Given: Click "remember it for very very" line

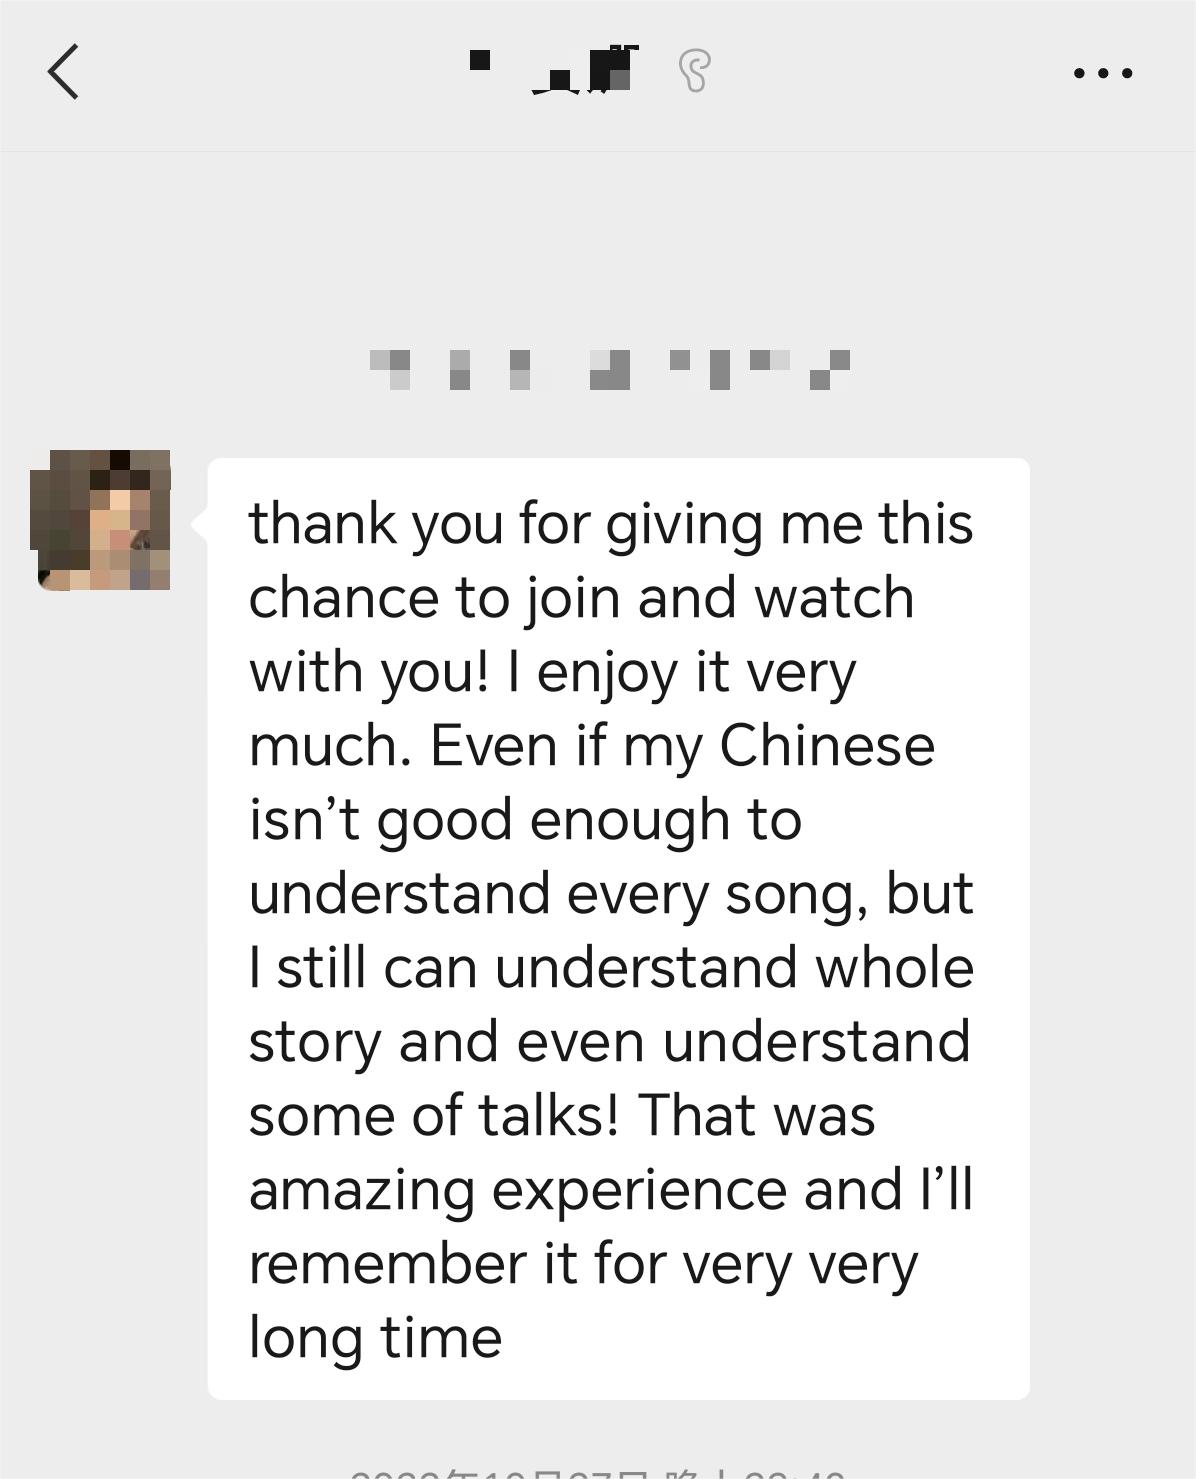Looking at the screenshot, I should tap(583, 1263).
